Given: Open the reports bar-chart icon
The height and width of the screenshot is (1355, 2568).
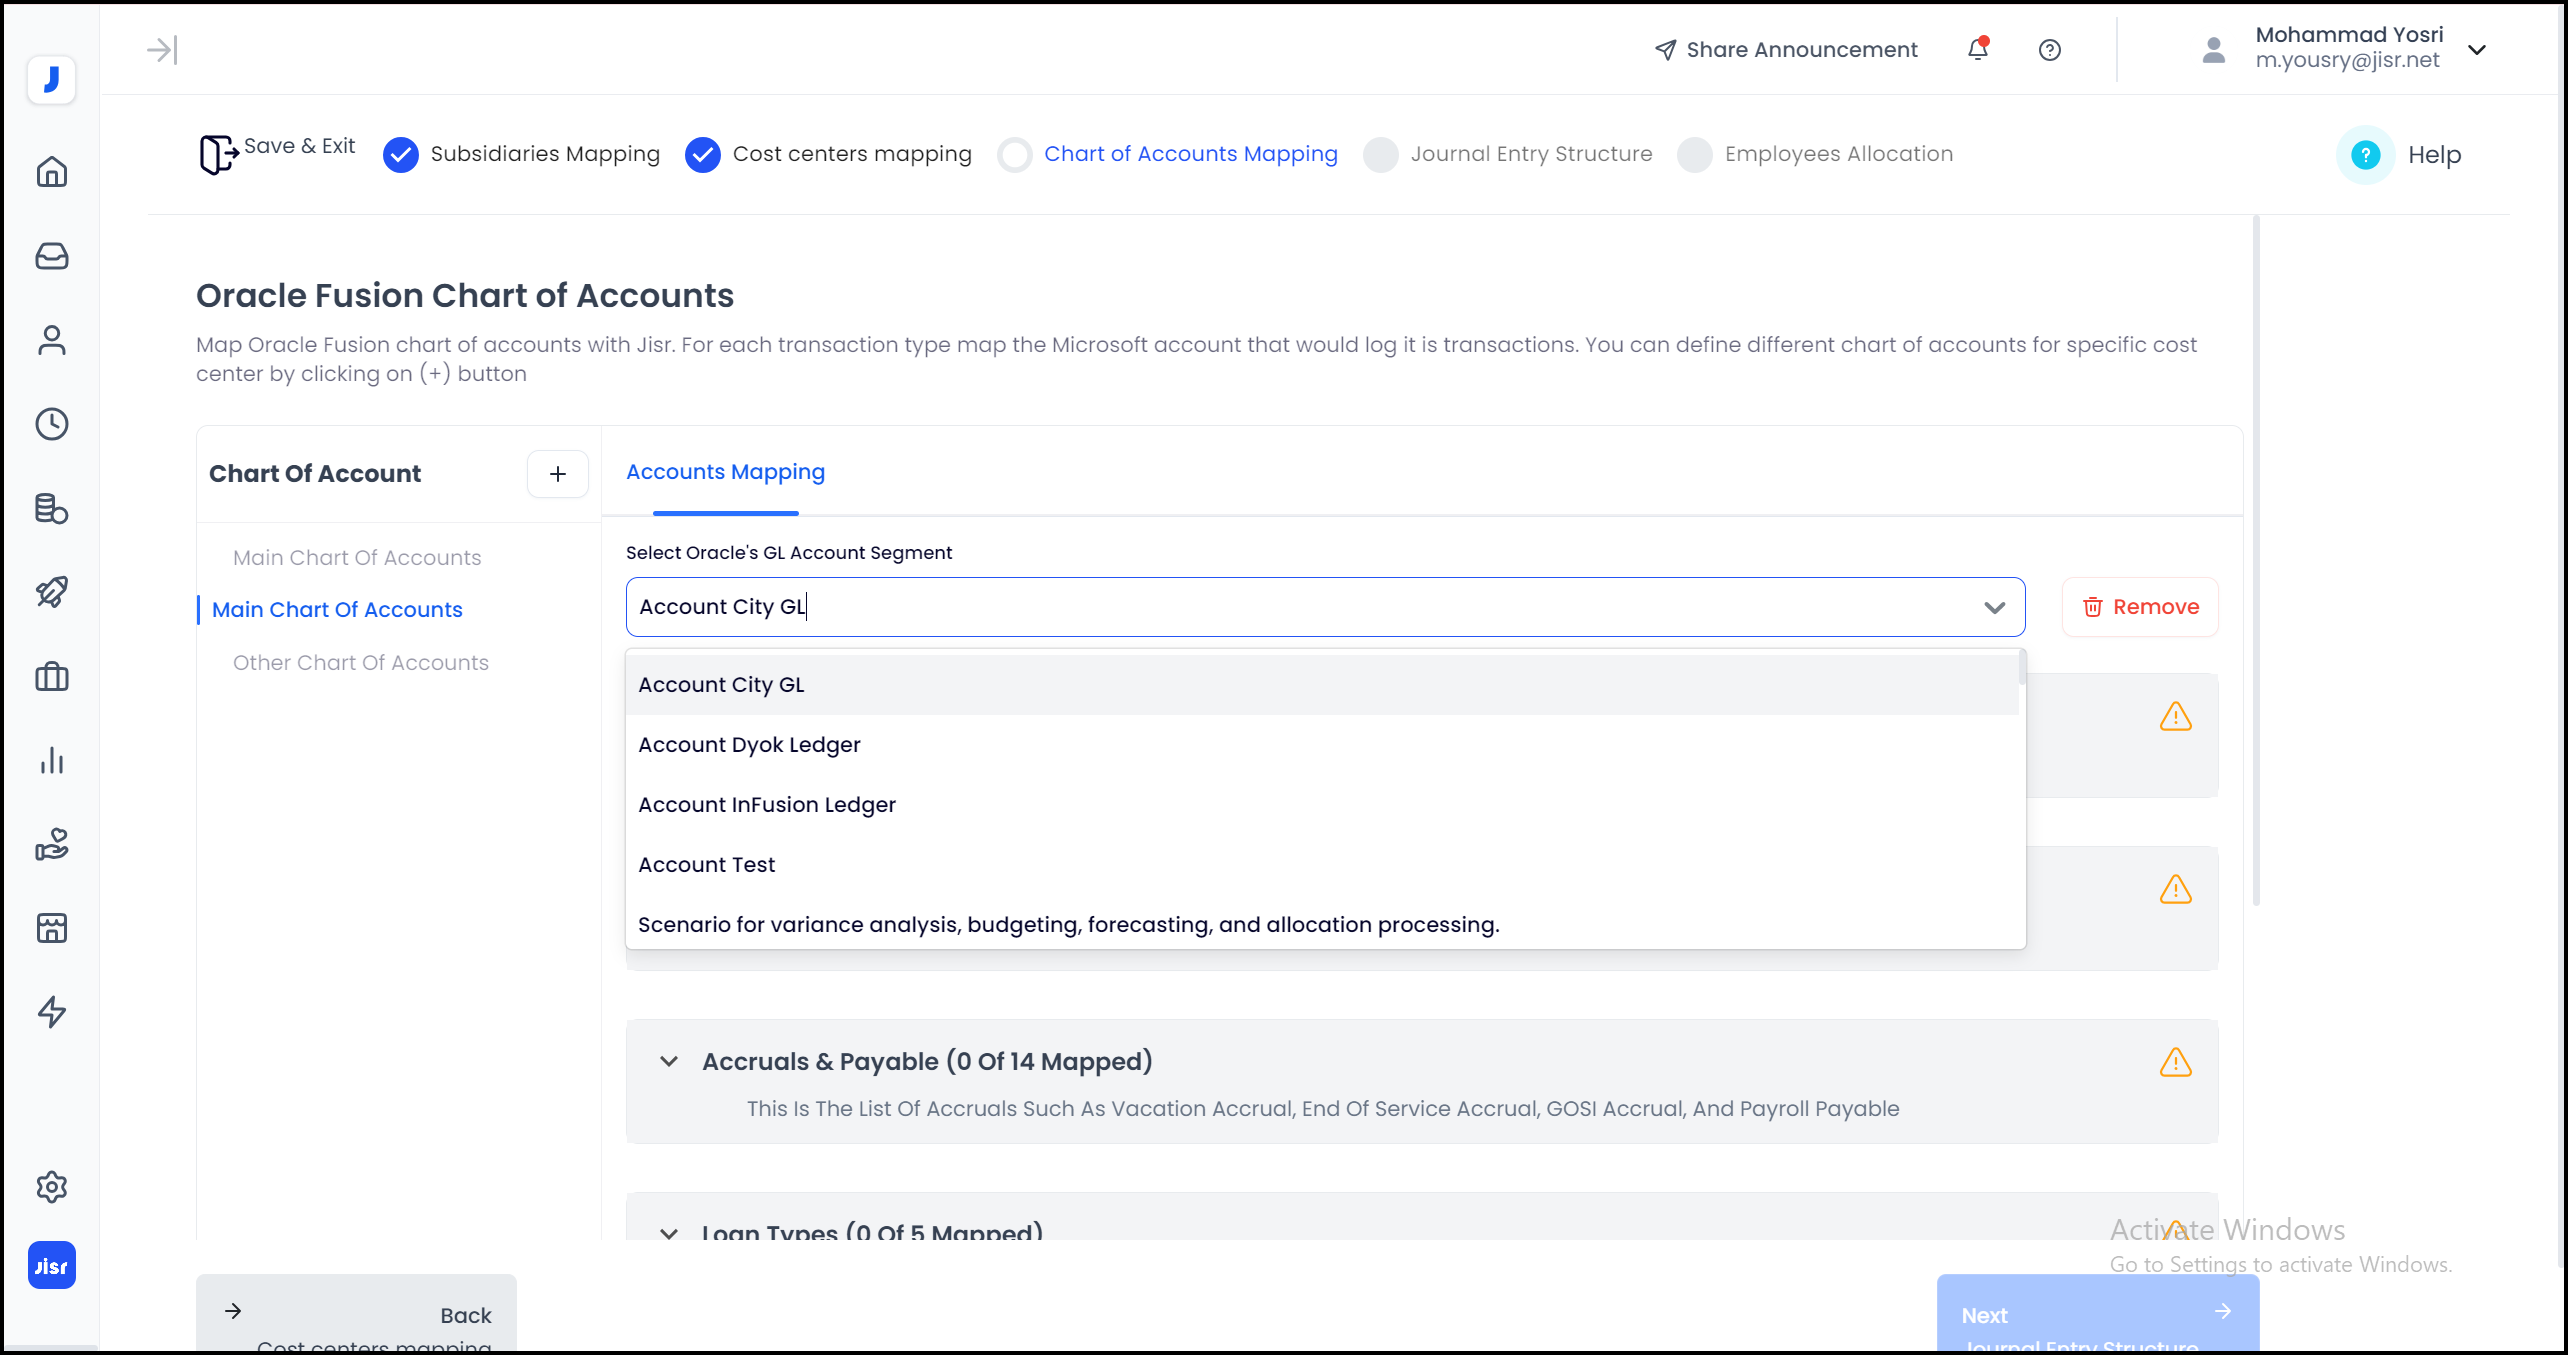Looking at the screenshot, I should pos(51,760).
